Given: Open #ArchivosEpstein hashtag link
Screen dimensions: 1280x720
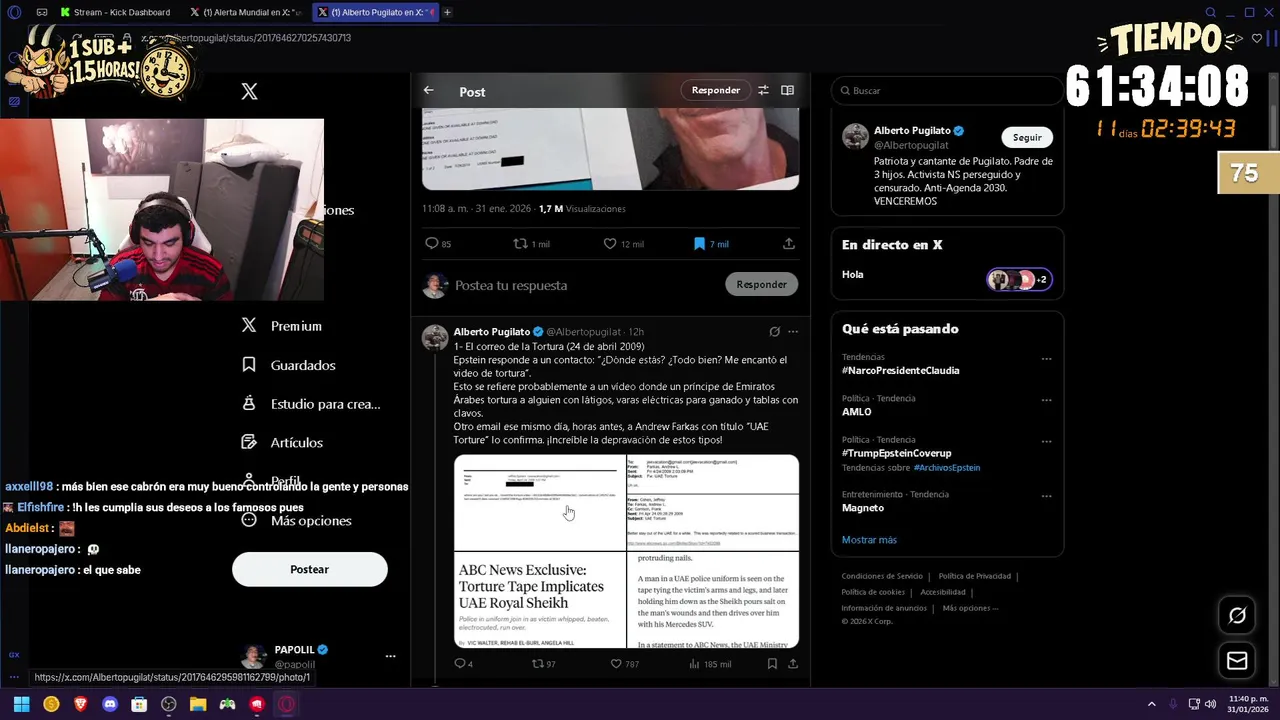Looking at the screenshot, I should [x=946, y=467].
